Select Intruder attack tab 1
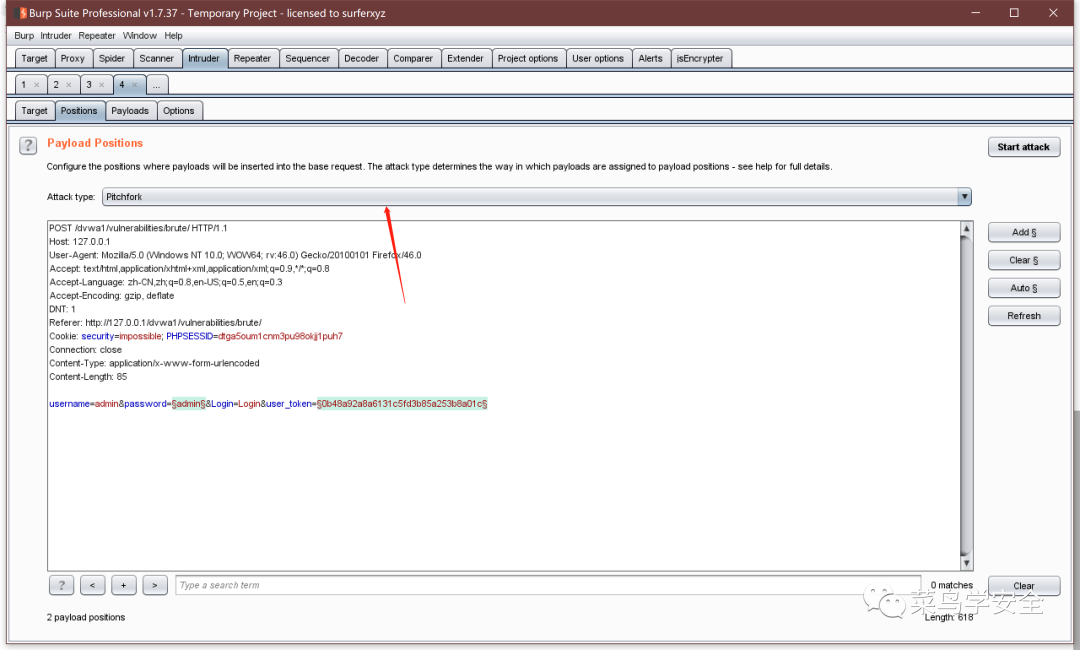 click(24, 85)
